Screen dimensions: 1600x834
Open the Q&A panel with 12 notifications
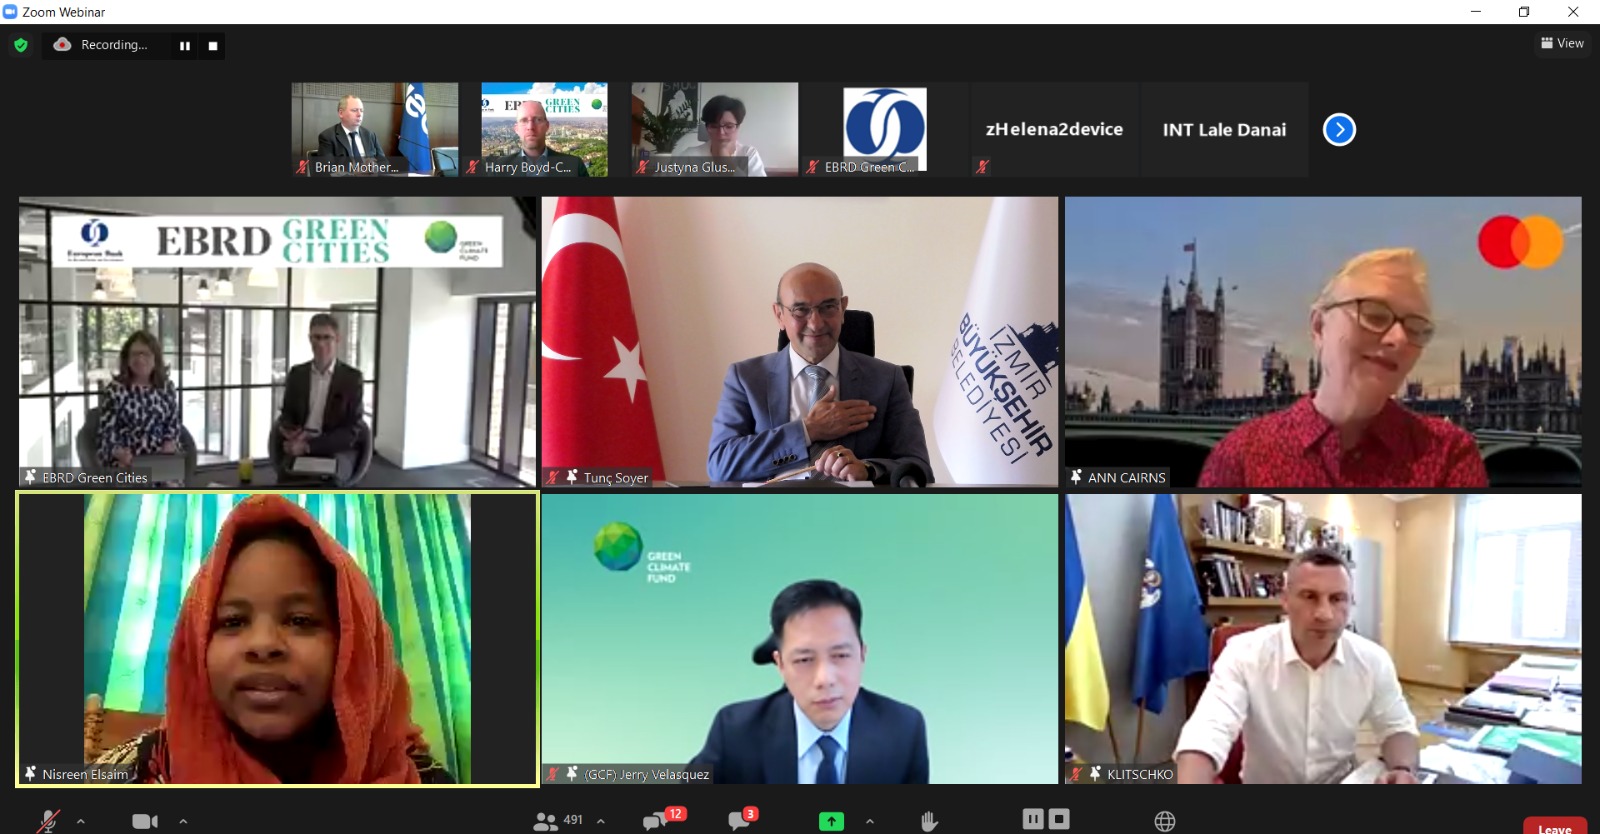click(x=656, y=821)
